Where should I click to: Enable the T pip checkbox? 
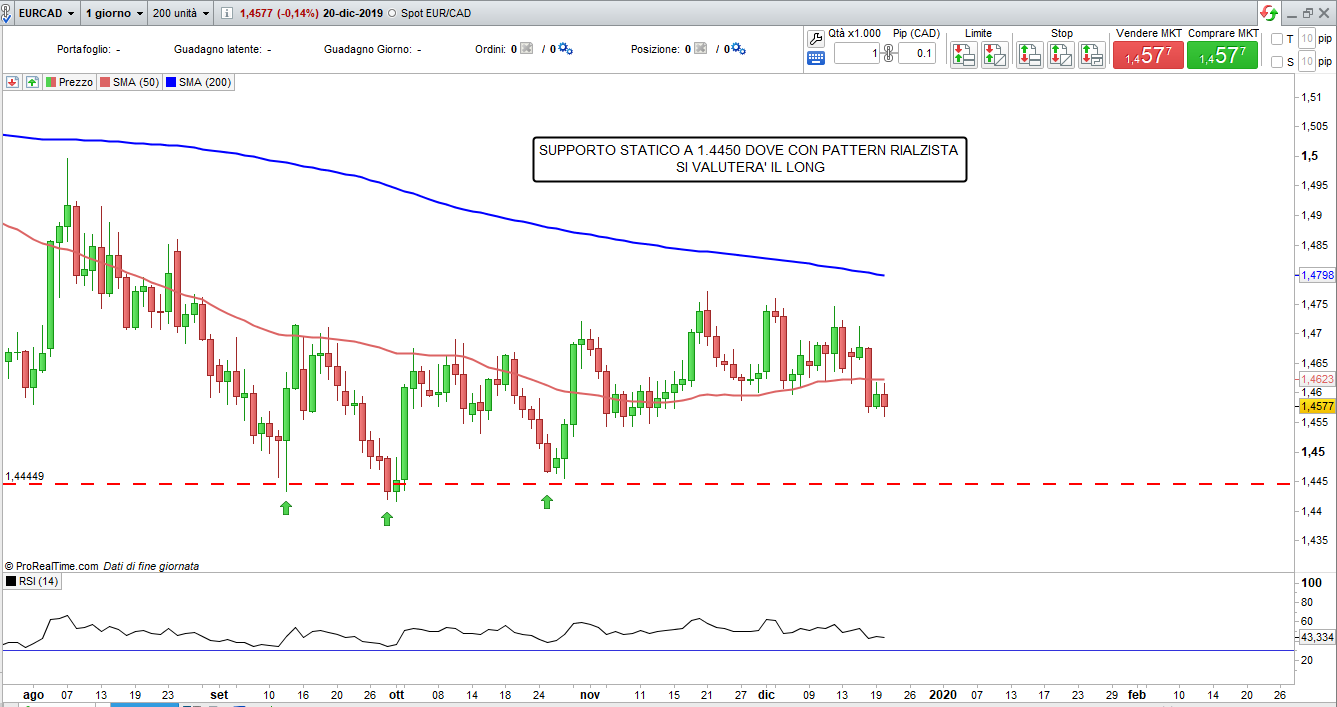[1276, 39]
